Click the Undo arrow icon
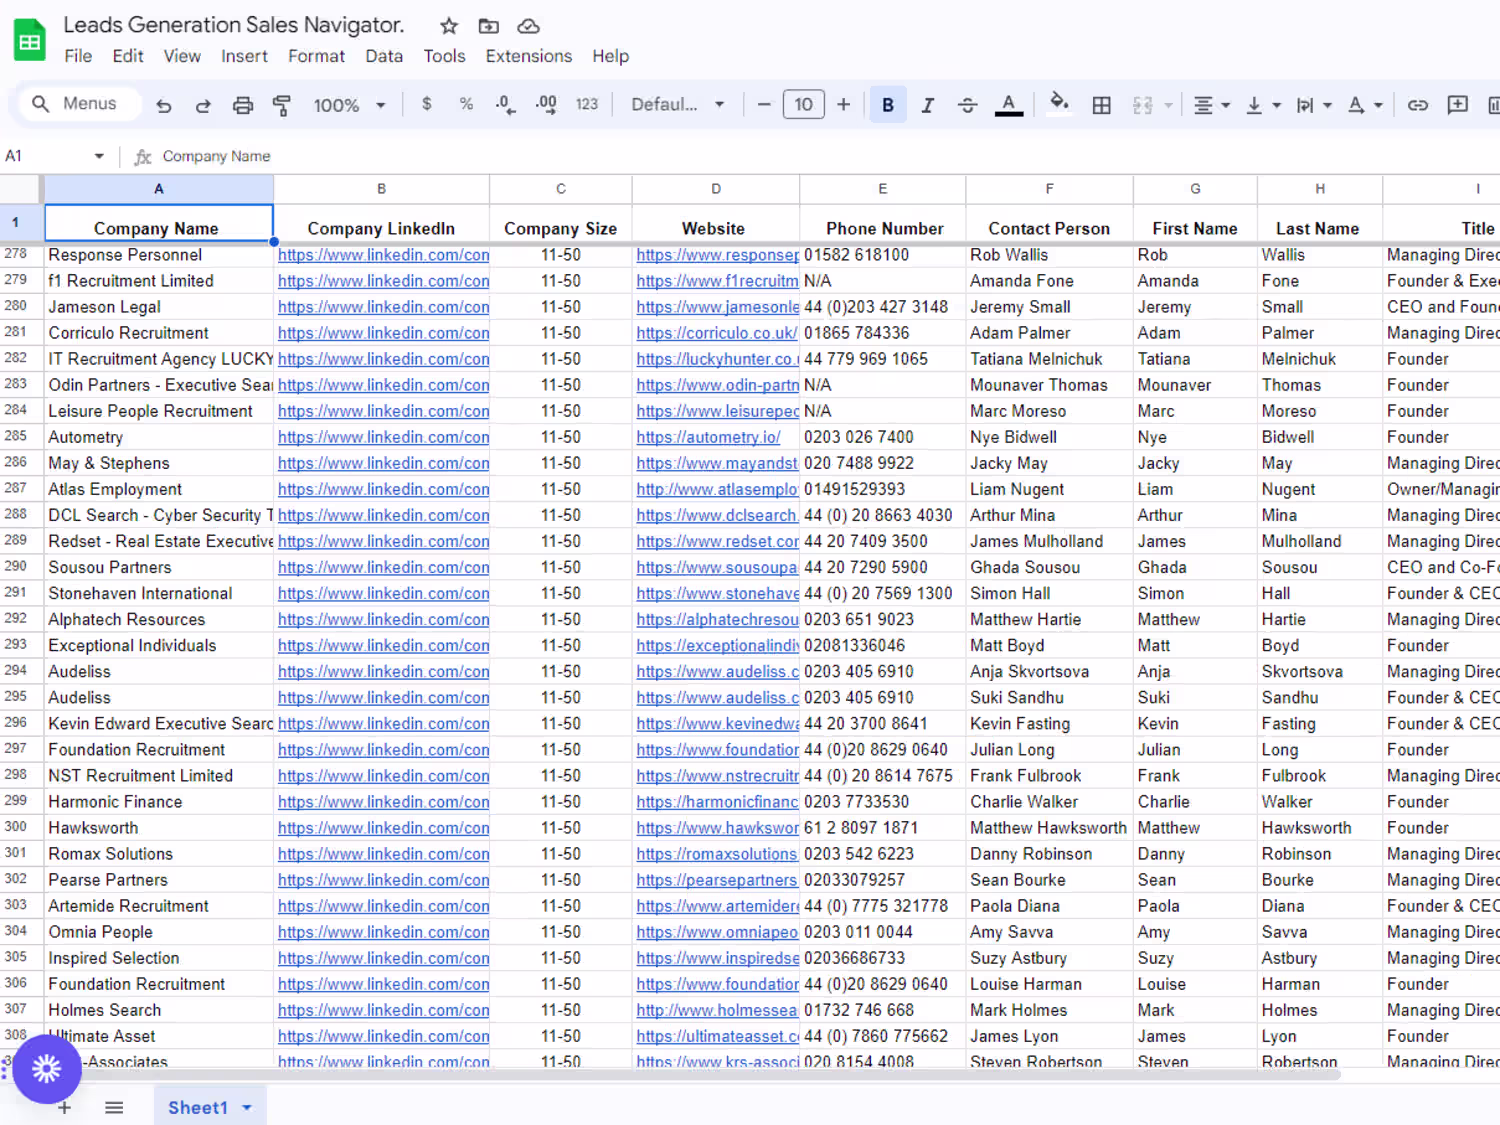The height and width of the screenshot is (1125, 1500). (x=164, y=105)
